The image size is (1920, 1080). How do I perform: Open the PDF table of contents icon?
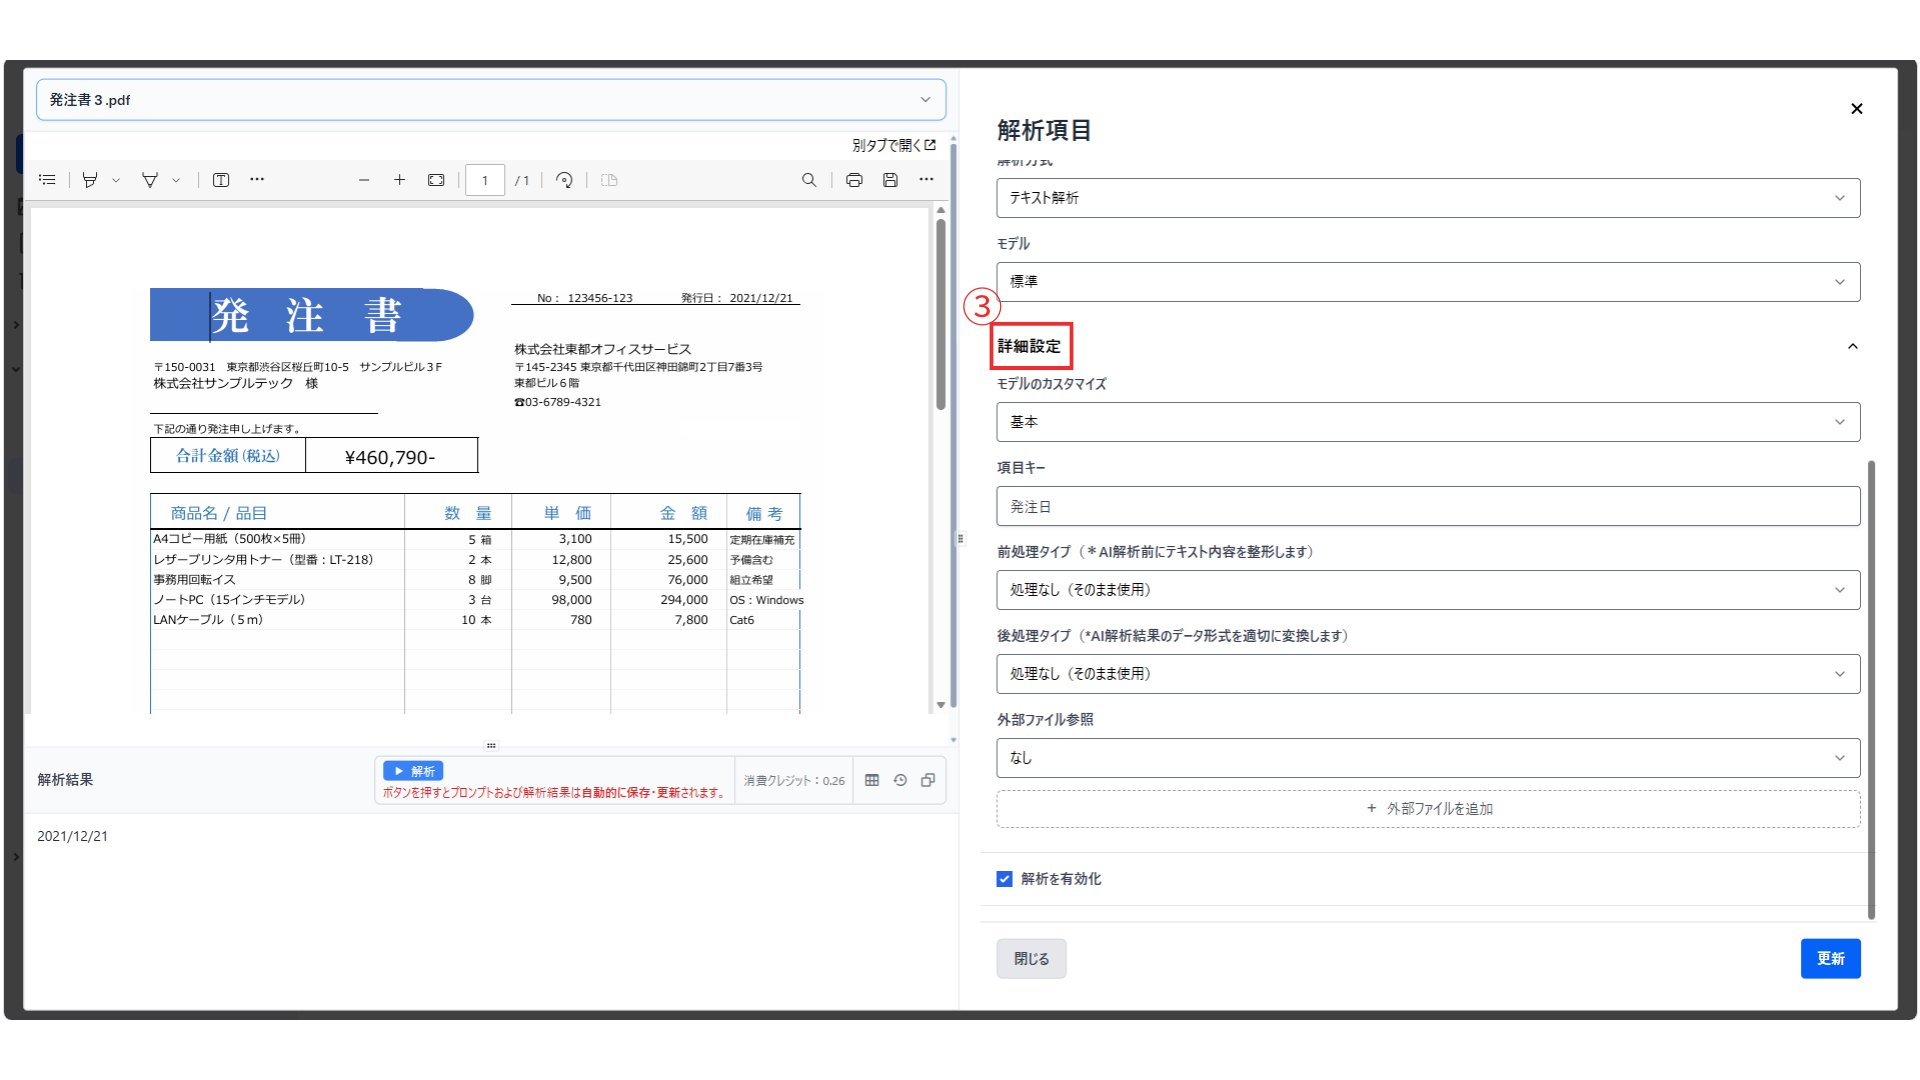pyautogui.click(x=47, y=180)
